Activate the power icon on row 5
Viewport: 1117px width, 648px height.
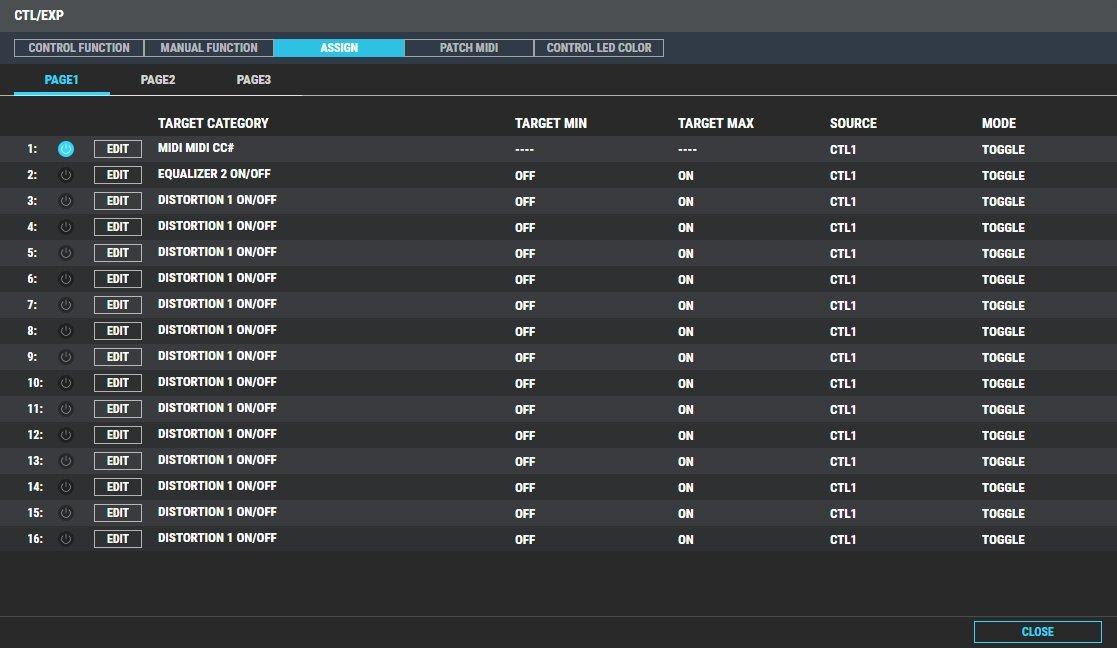point(66,253)
